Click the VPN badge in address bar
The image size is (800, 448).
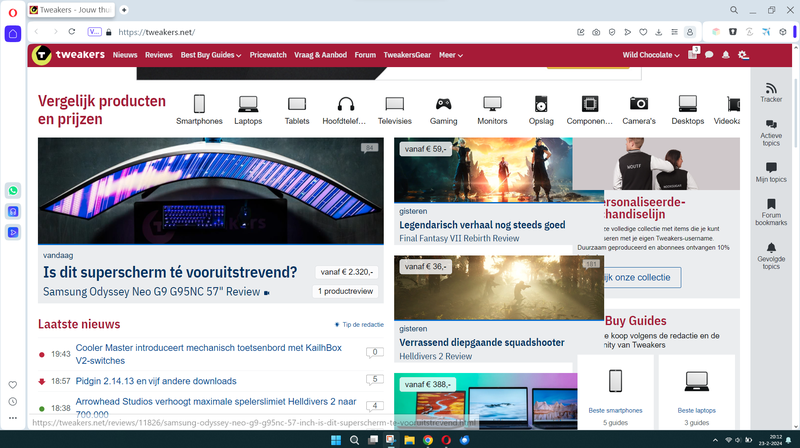point(94,32)
